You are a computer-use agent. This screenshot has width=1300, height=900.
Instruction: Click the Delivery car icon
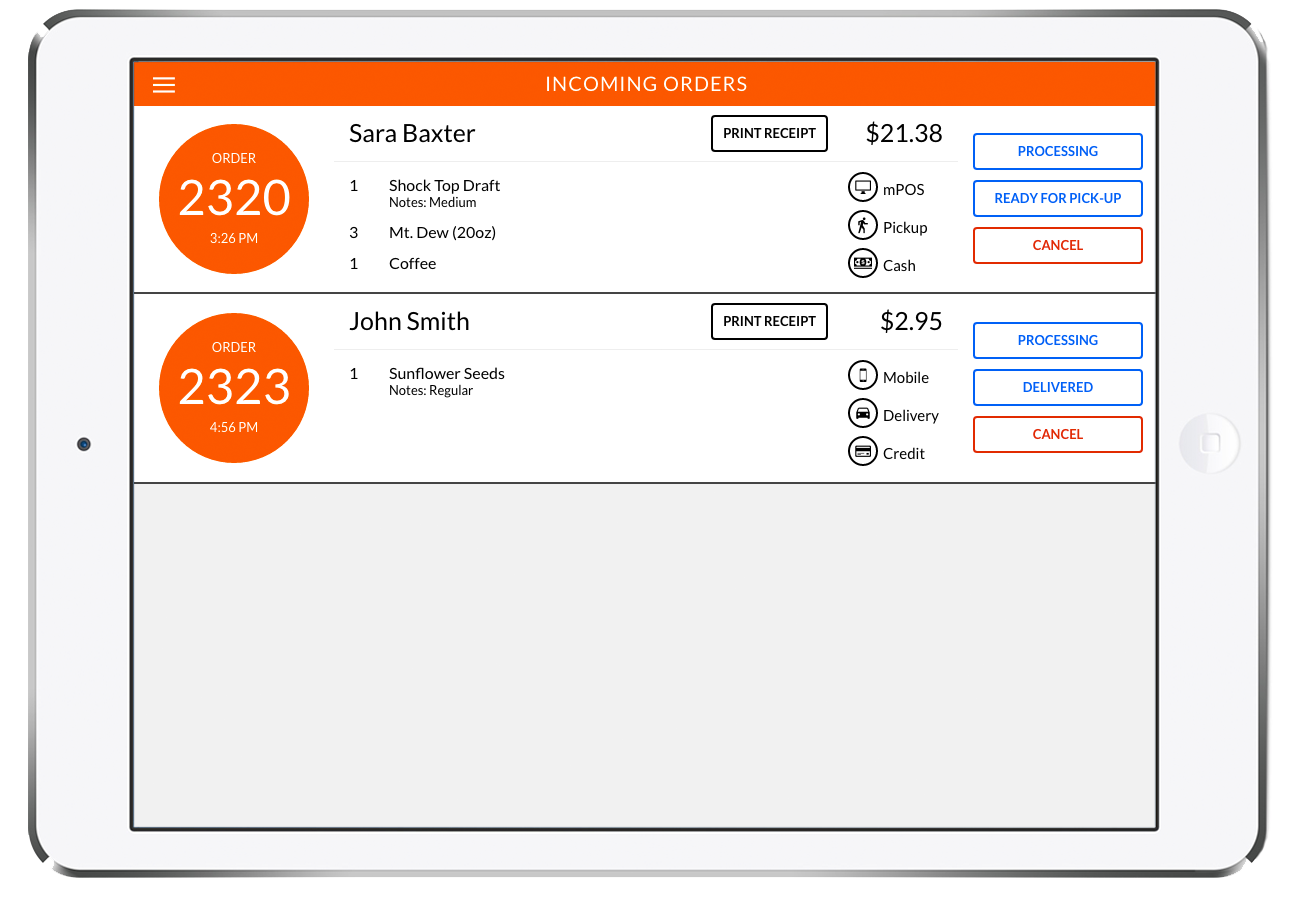coord(862,413)
